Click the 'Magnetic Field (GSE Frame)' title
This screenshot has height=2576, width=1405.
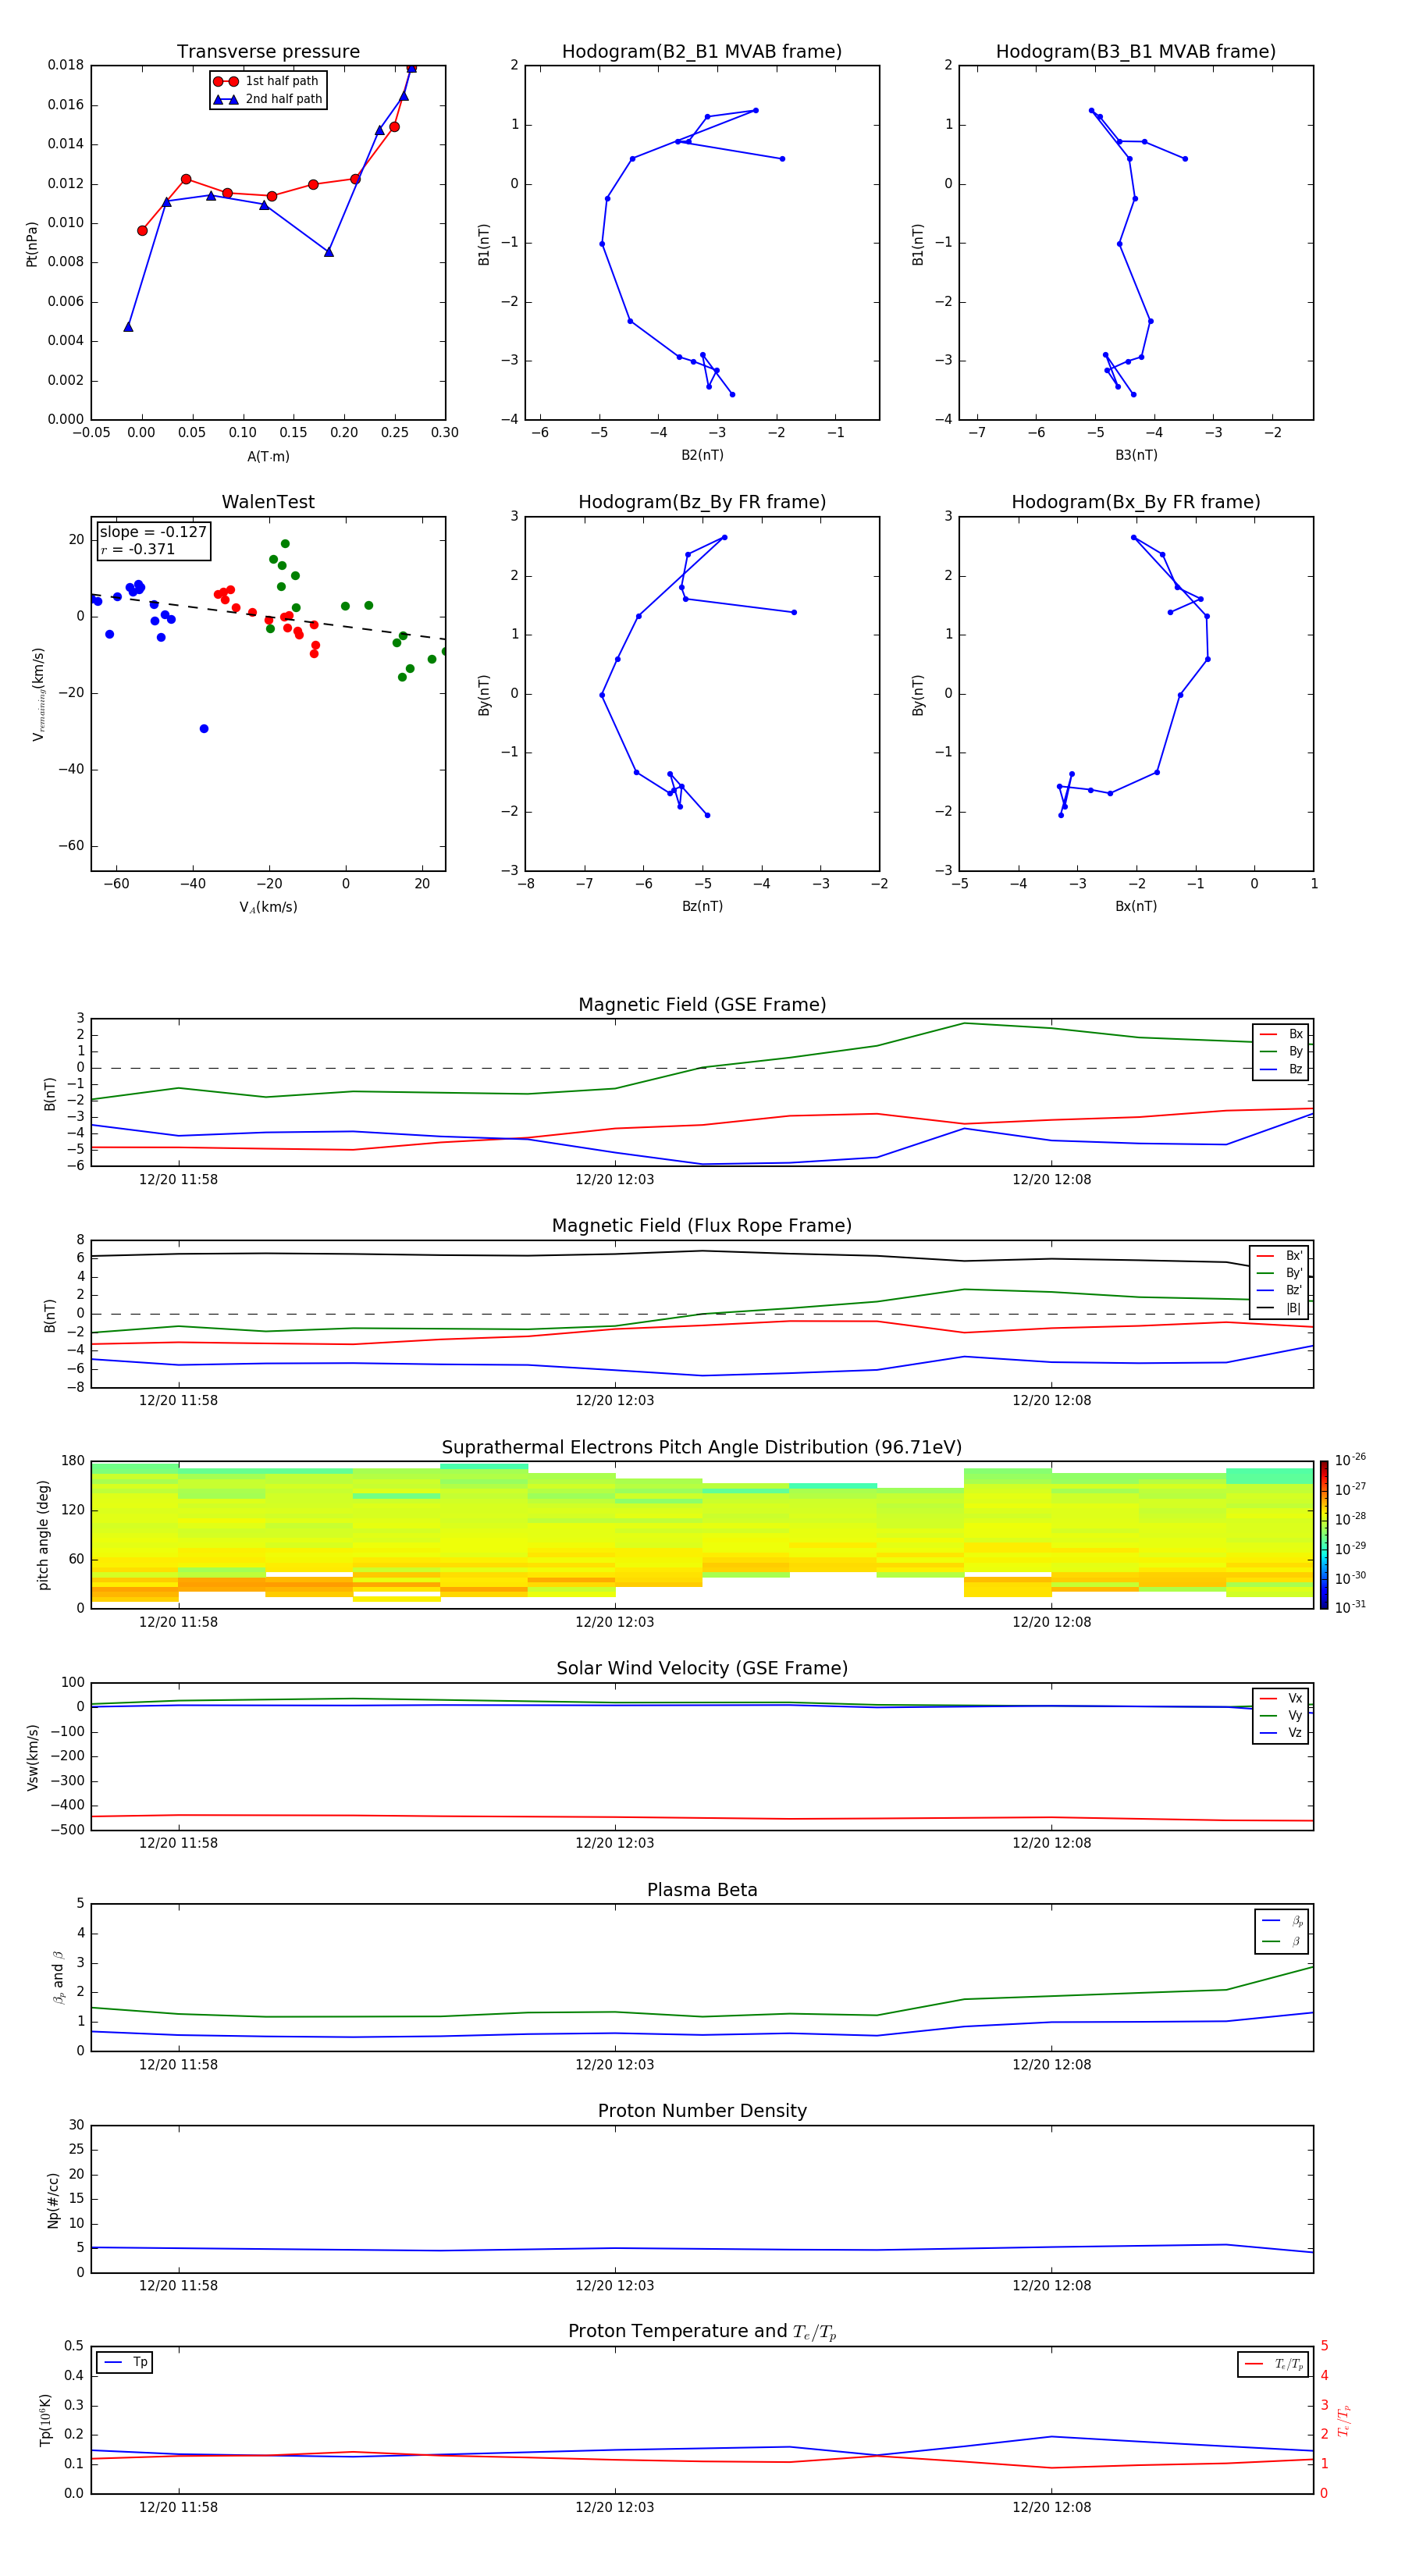(x=702, y=1005)
